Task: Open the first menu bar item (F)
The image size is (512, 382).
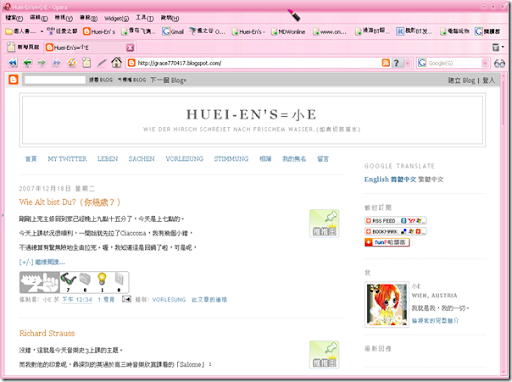Action: [x=14, y=18]
